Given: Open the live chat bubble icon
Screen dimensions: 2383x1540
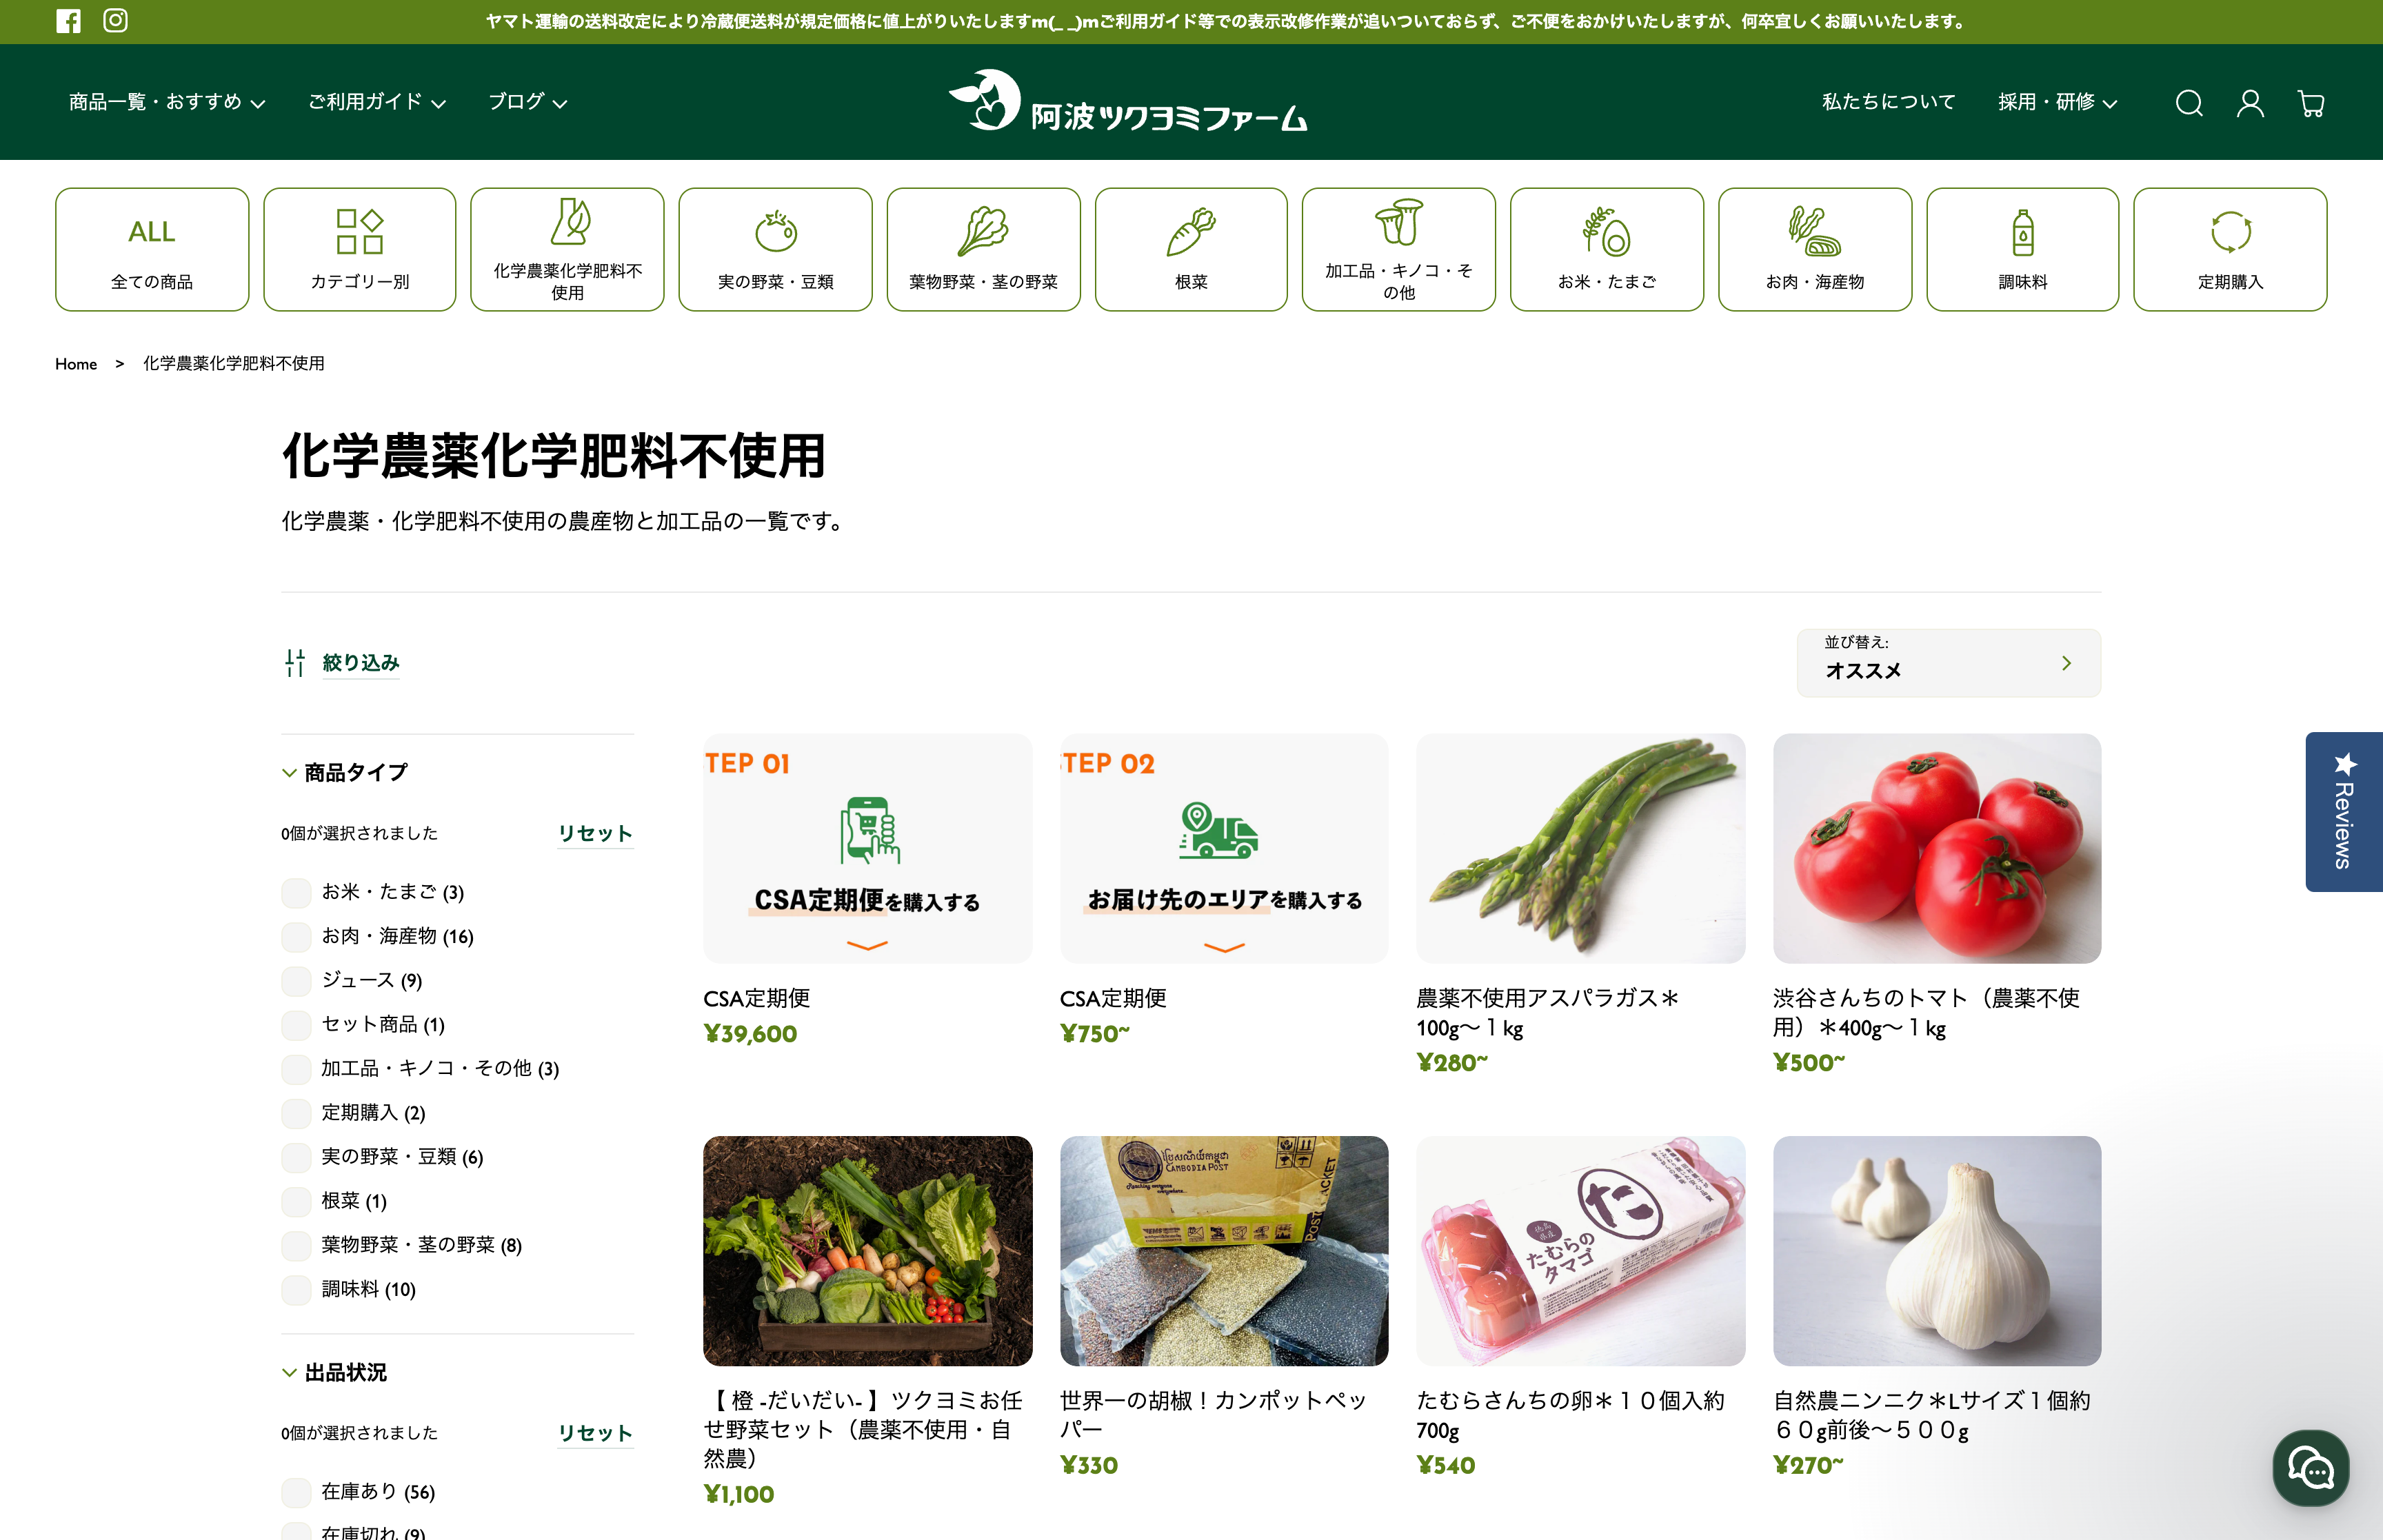Looking at the screenshot, I should 2310,1468.
